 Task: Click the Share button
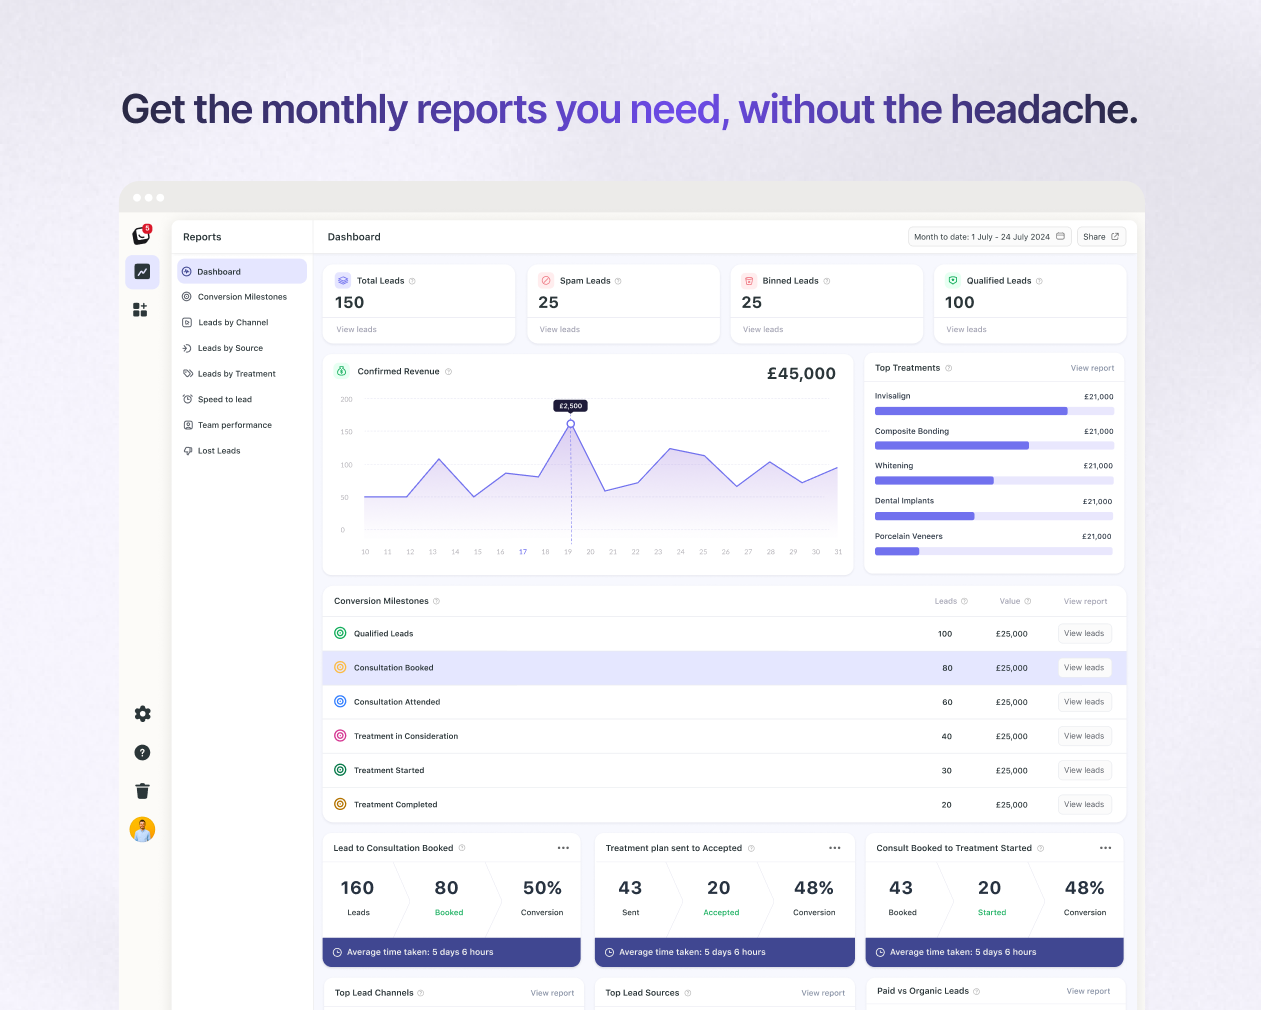click(1101, 236)
